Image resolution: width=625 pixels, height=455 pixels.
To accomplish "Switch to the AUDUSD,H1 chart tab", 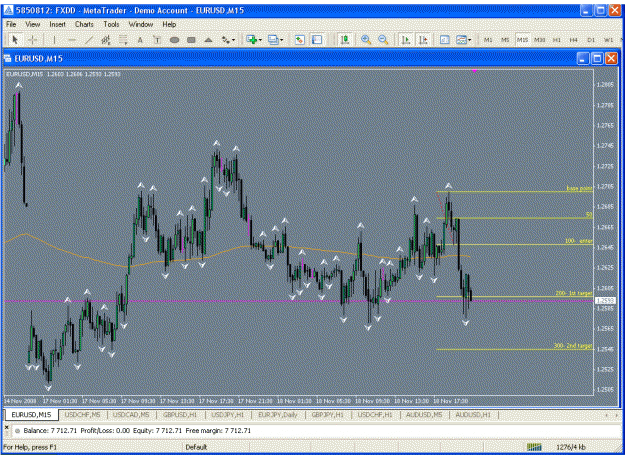I will (473, 415).
